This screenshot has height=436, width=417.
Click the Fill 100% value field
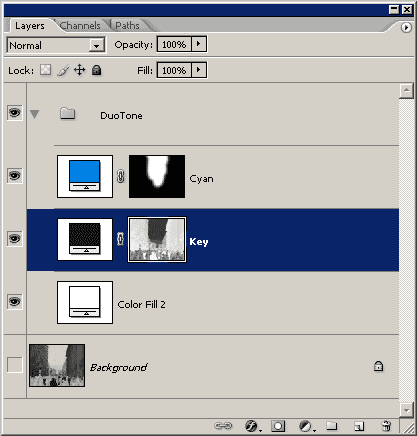point(174,70)
